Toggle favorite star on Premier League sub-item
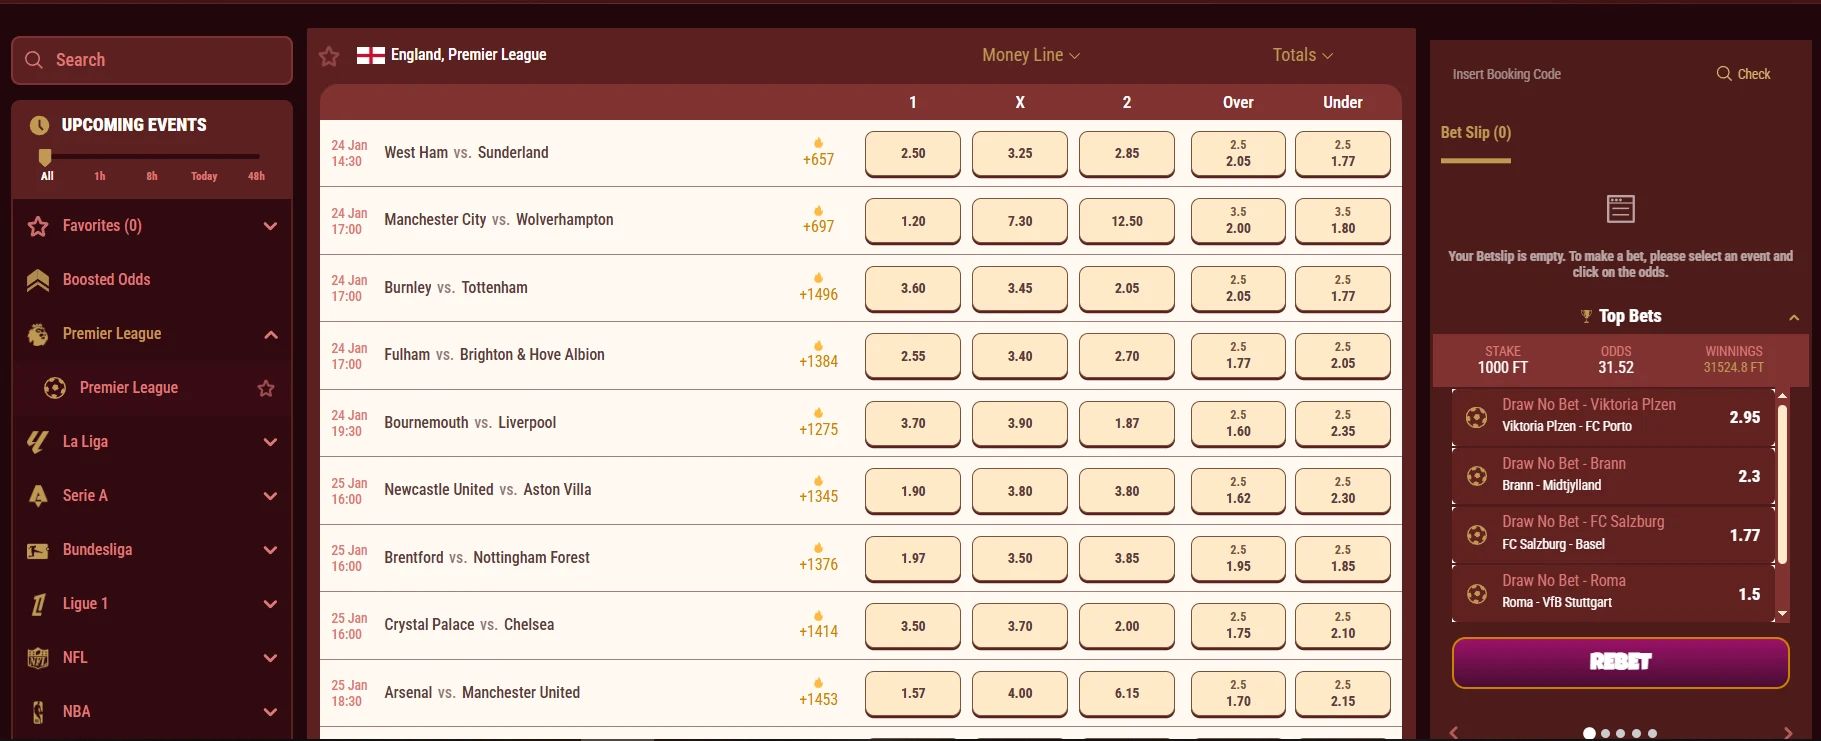1821x741 pixels. tap(266, 388)
